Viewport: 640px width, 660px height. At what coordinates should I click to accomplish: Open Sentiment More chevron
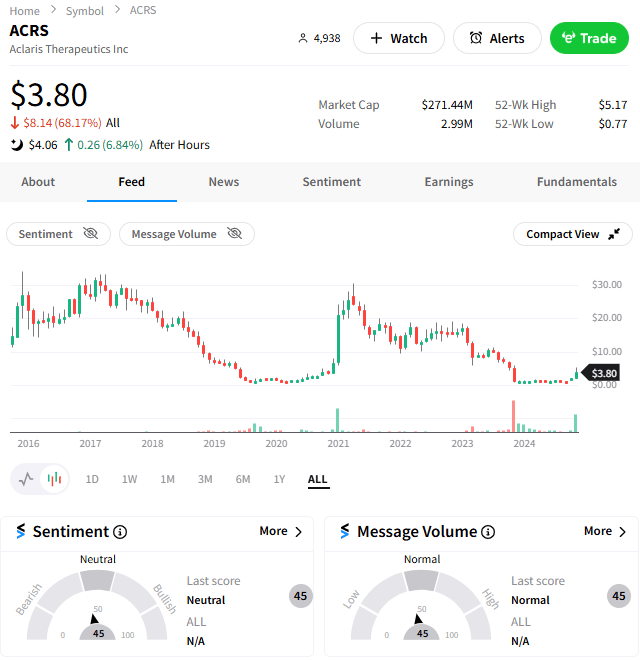click(299, 532)
